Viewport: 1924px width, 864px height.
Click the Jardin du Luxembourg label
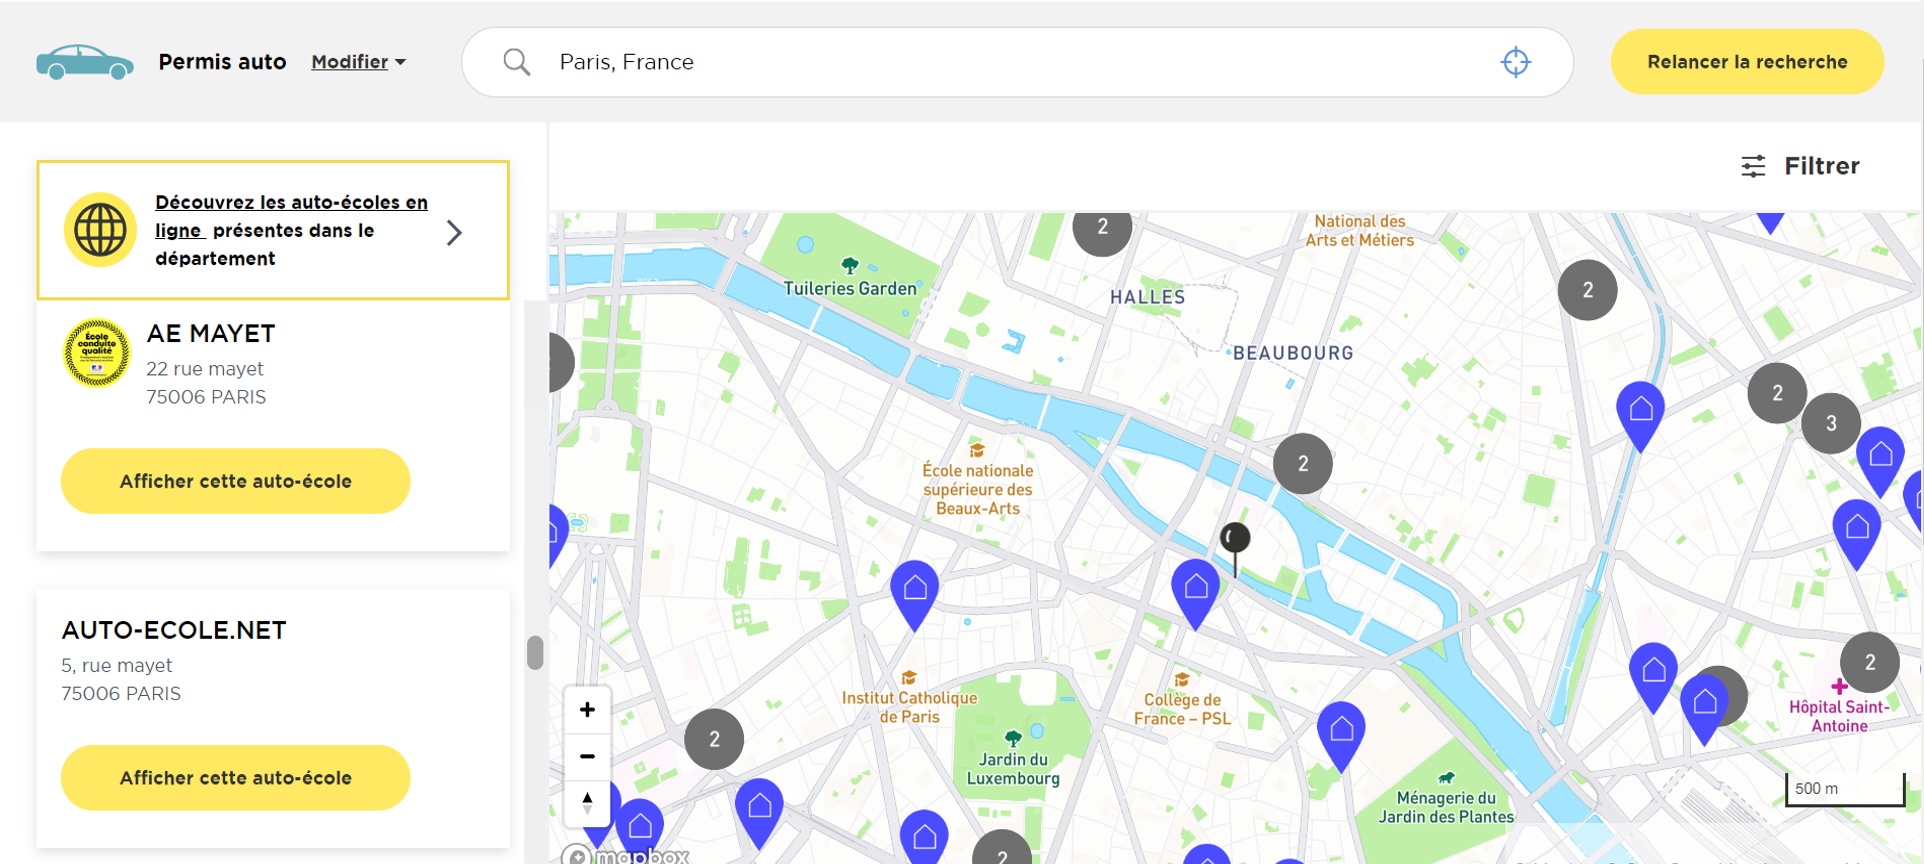click(x=1013, y=769)
